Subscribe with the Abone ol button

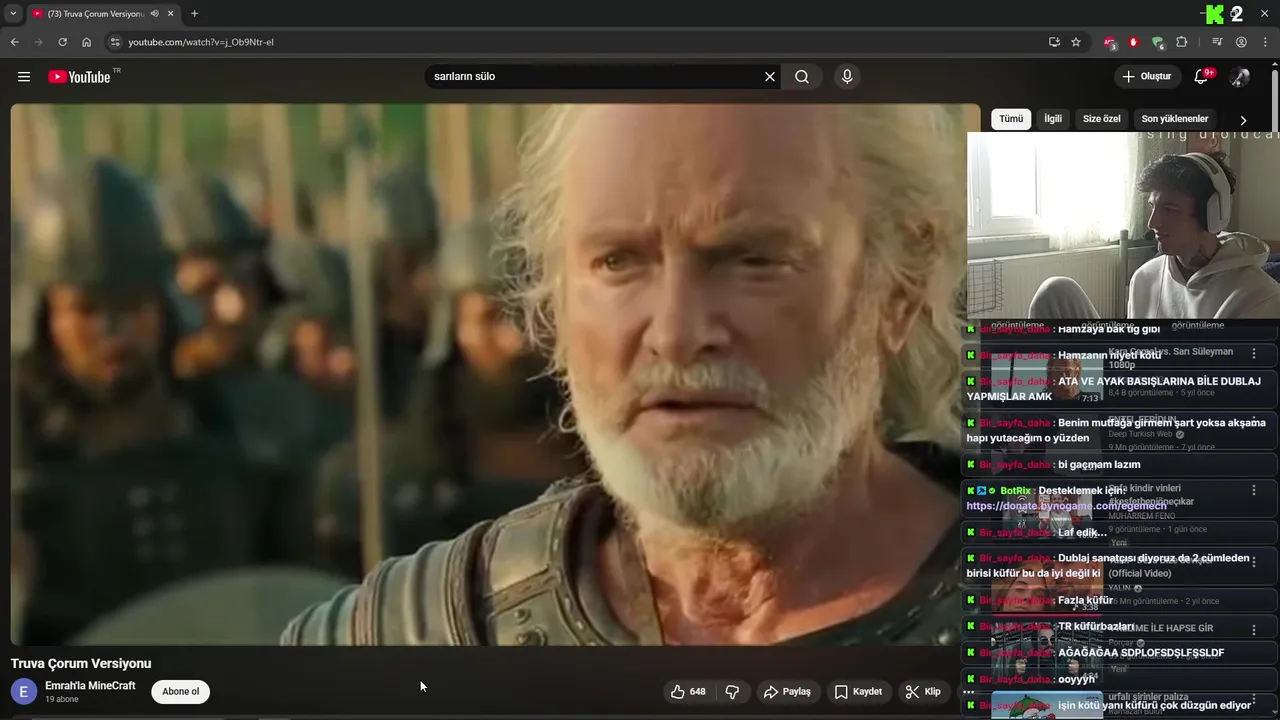tap(181, 692)
